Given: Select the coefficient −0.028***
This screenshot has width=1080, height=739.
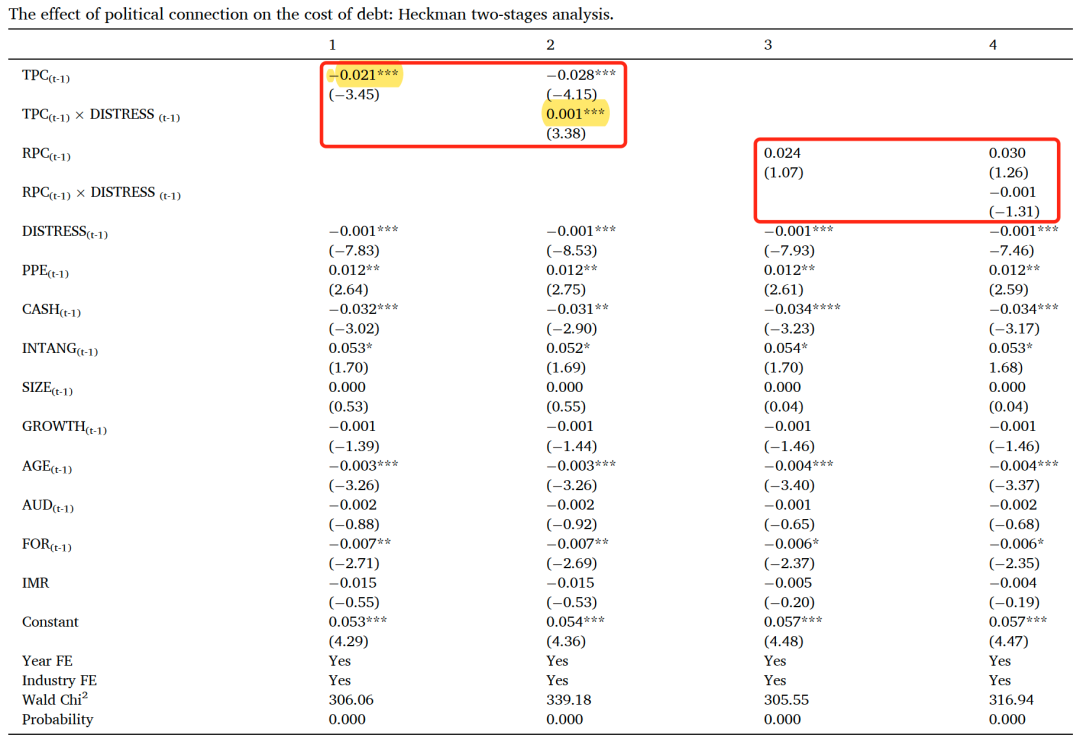Looking at the screenshot, I should click(581, 75).
